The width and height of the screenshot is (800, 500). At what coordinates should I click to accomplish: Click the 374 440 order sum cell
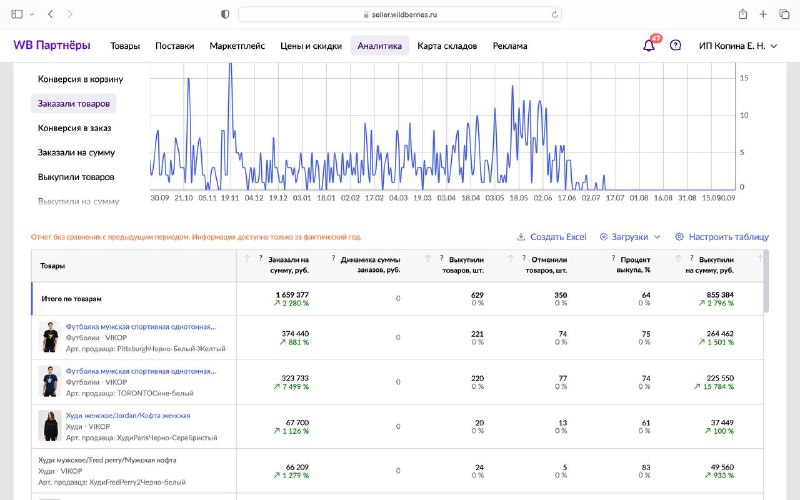coord(295,334)
